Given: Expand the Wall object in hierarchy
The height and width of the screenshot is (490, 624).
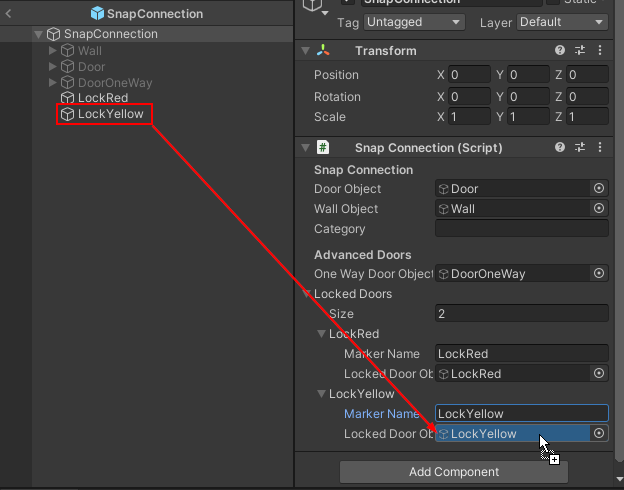Looking at the screenshot, I should coord(53,51).
